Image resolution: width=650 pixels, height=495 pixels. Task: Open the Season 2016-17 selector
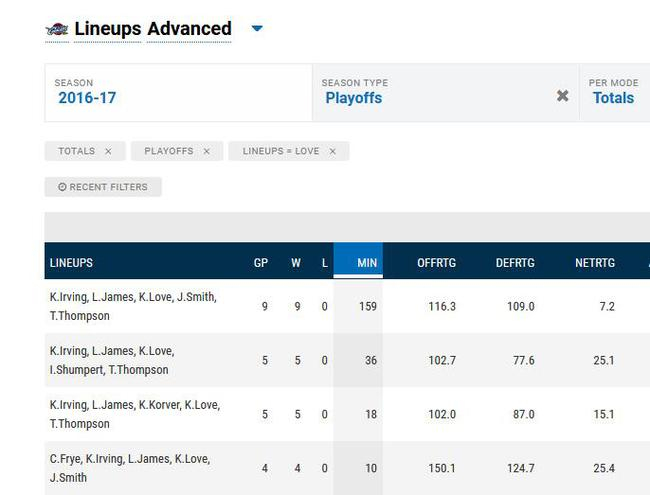point(178,93)
